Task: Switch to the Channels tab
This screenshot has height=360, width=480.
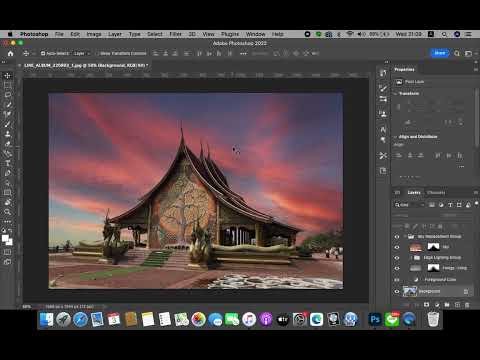Action: (x=436, y=192)
